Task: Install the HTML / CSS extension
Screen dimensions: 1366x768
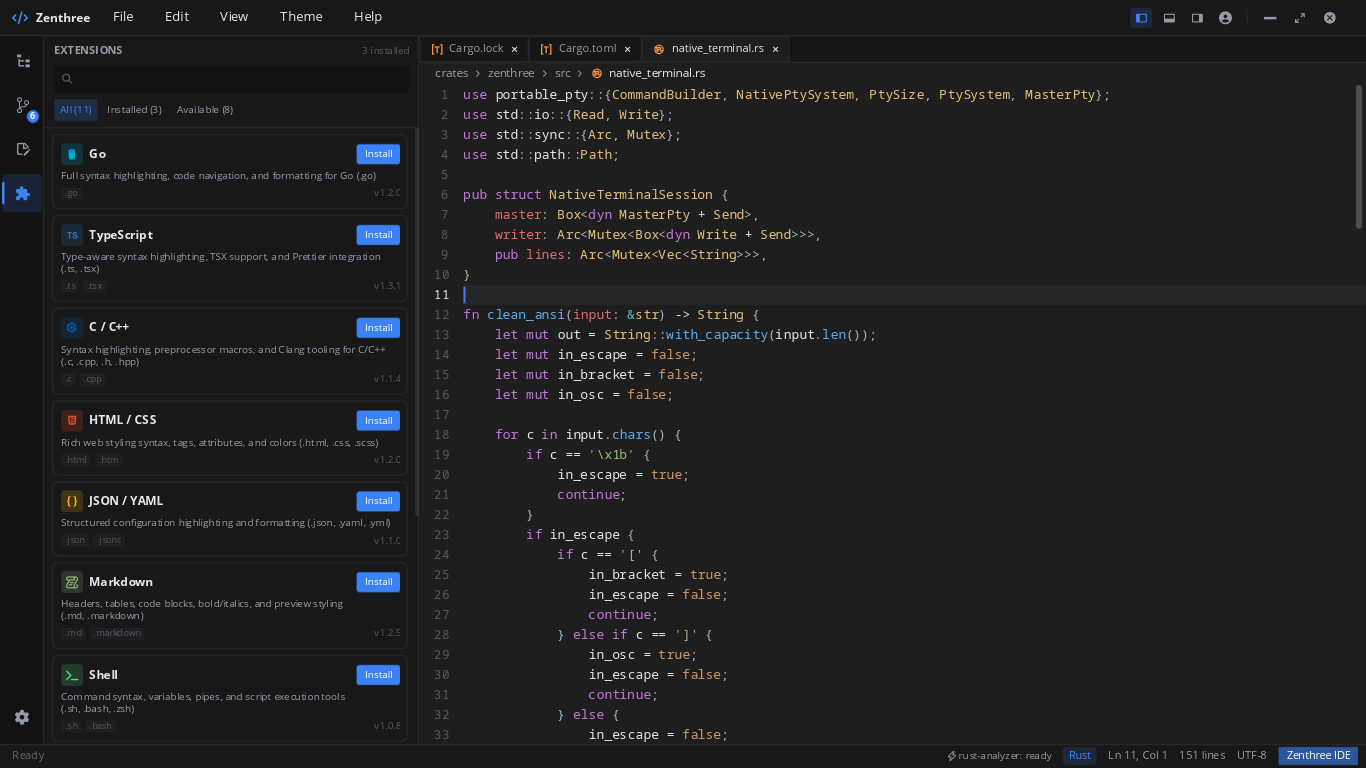Action: [378, 421]
